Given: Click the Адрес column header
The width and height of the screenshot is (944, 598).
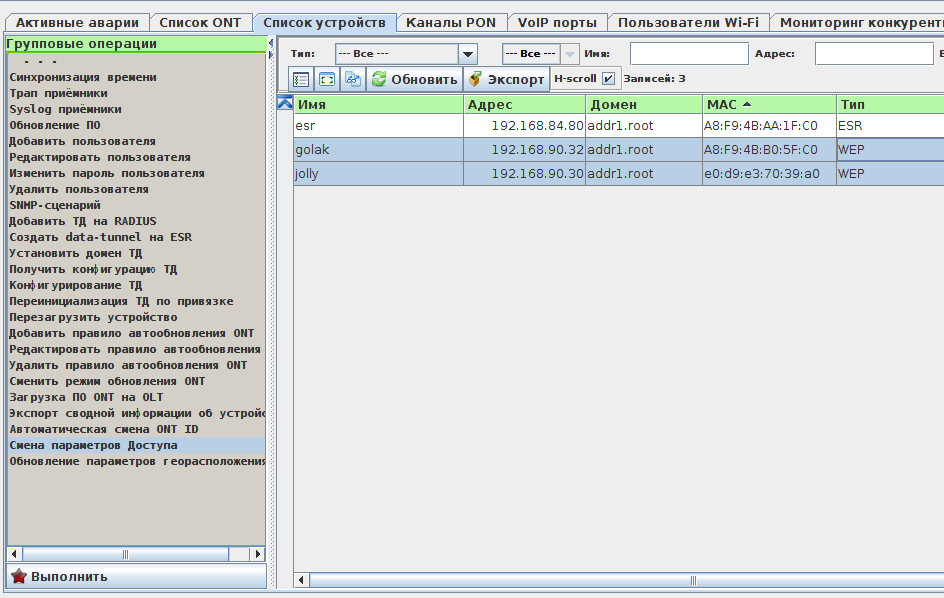Looking at the screenshot, I should [524, 104].
